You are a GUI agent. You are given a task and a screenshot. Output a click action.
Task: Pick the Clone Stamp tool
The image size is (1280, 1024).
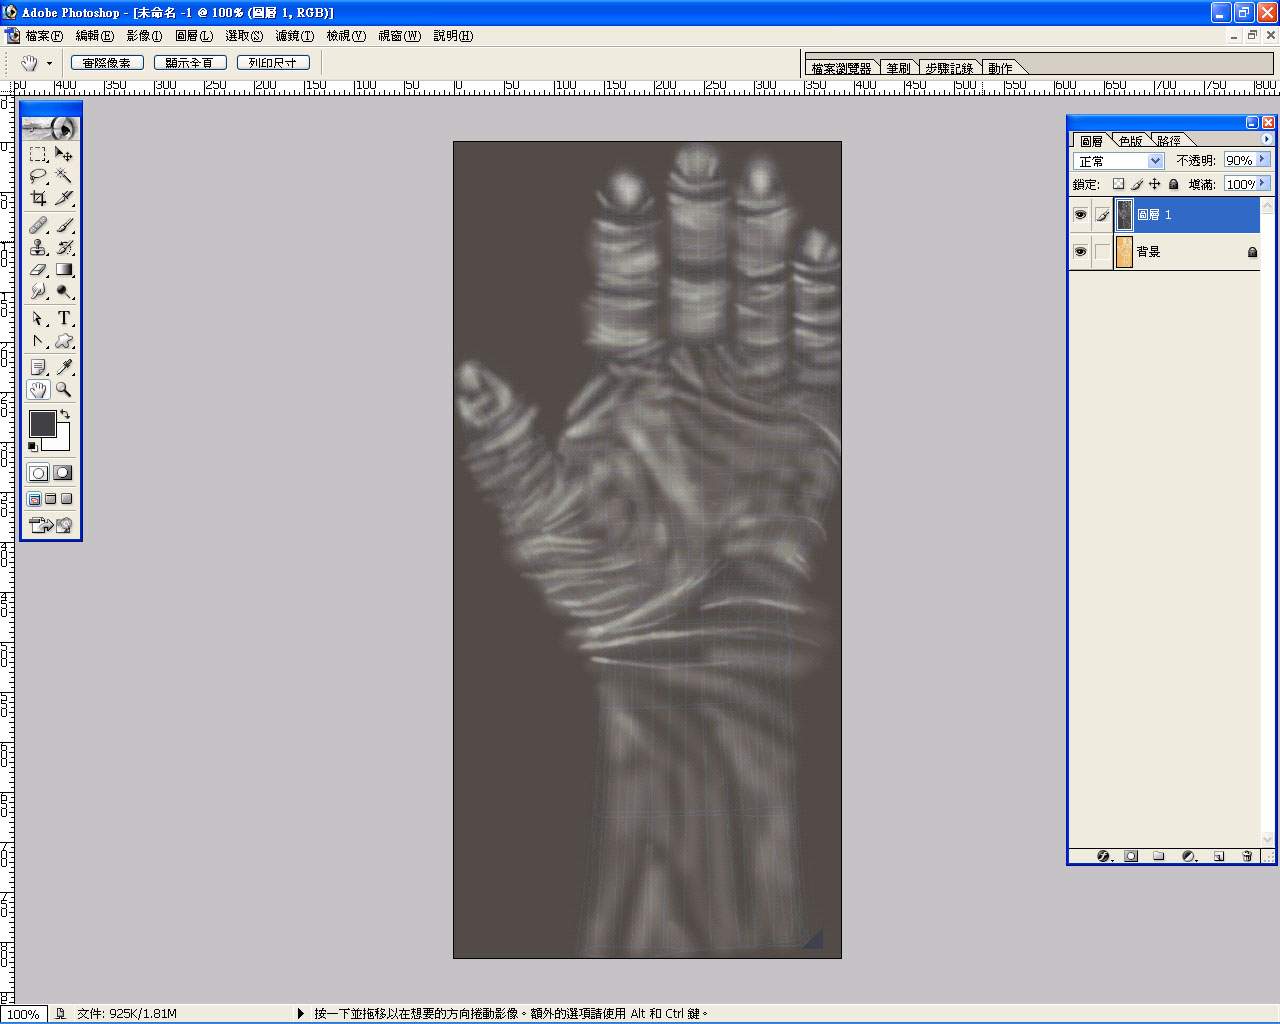38,248
